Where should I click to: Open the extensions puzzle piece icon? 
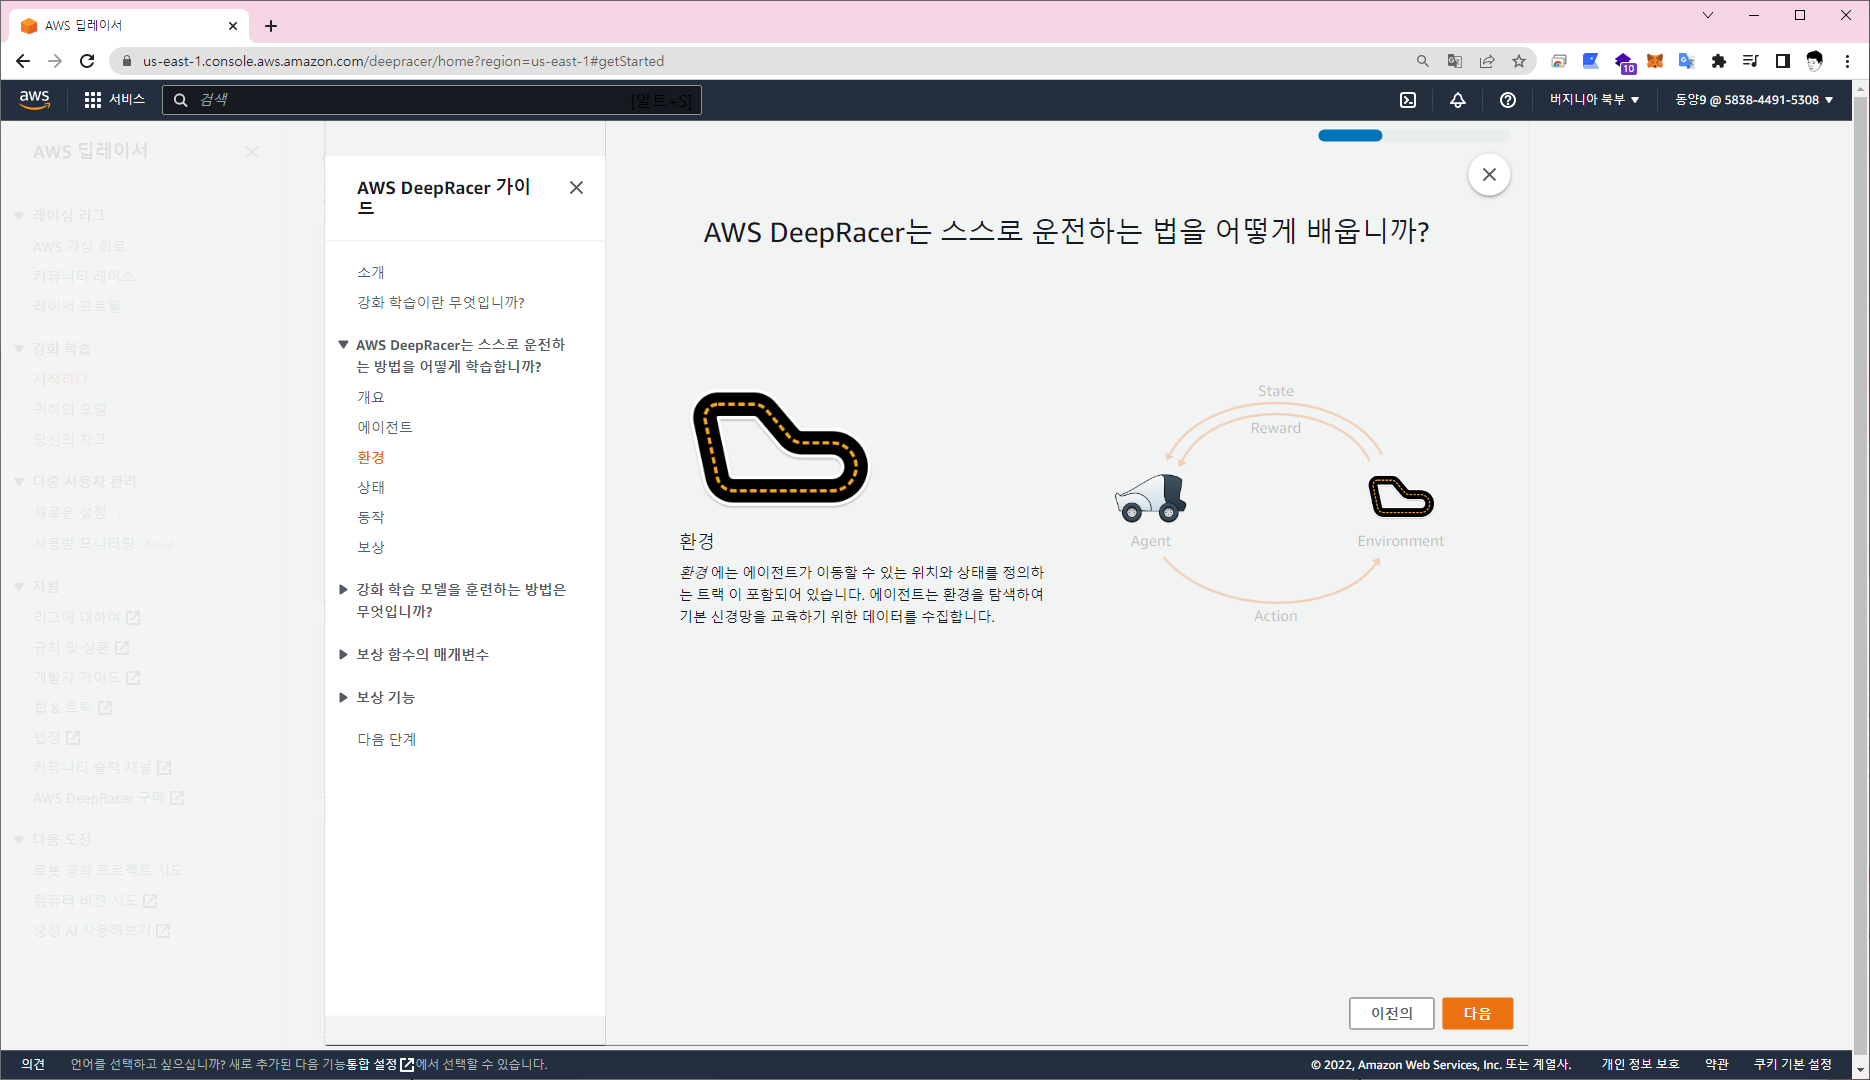click(1719, 61)
